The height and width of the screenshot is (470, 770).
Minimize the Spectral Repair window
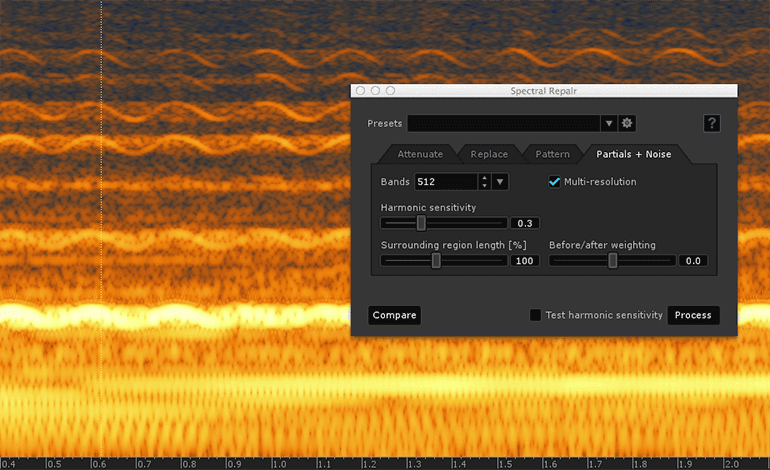[x=376, y=90]
